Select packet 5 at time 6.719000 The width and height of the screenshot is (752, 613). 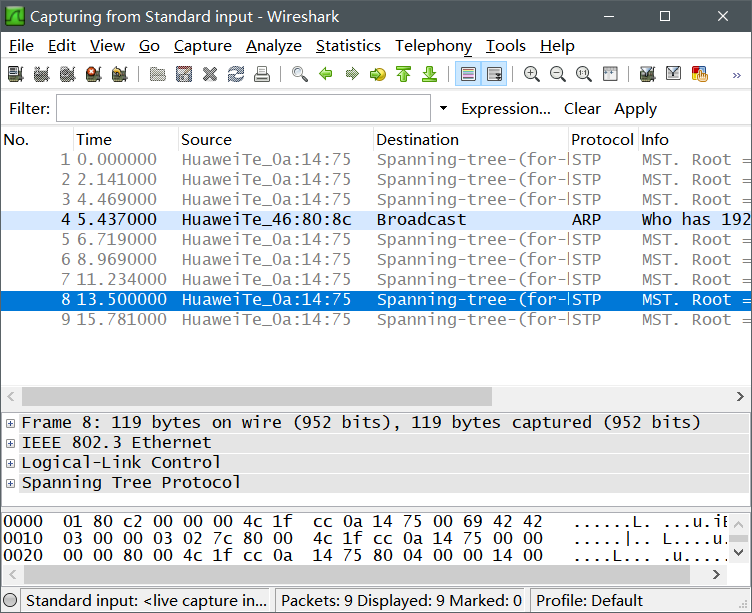pyautogui.click(x=376, y=239)
